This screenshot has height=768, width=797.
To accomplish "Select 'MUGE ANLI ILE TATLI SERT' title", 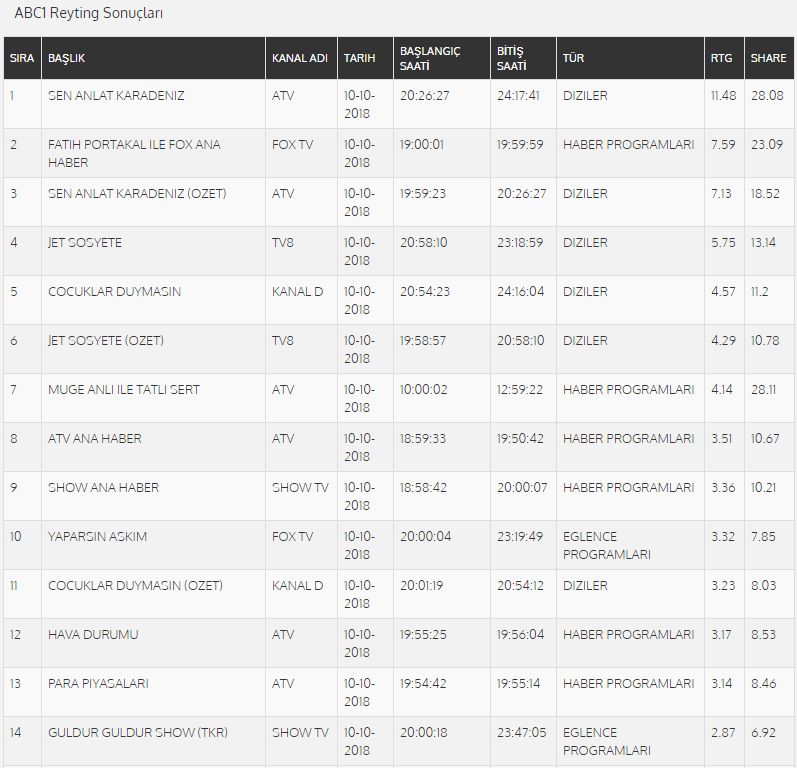I will (124, 390).
